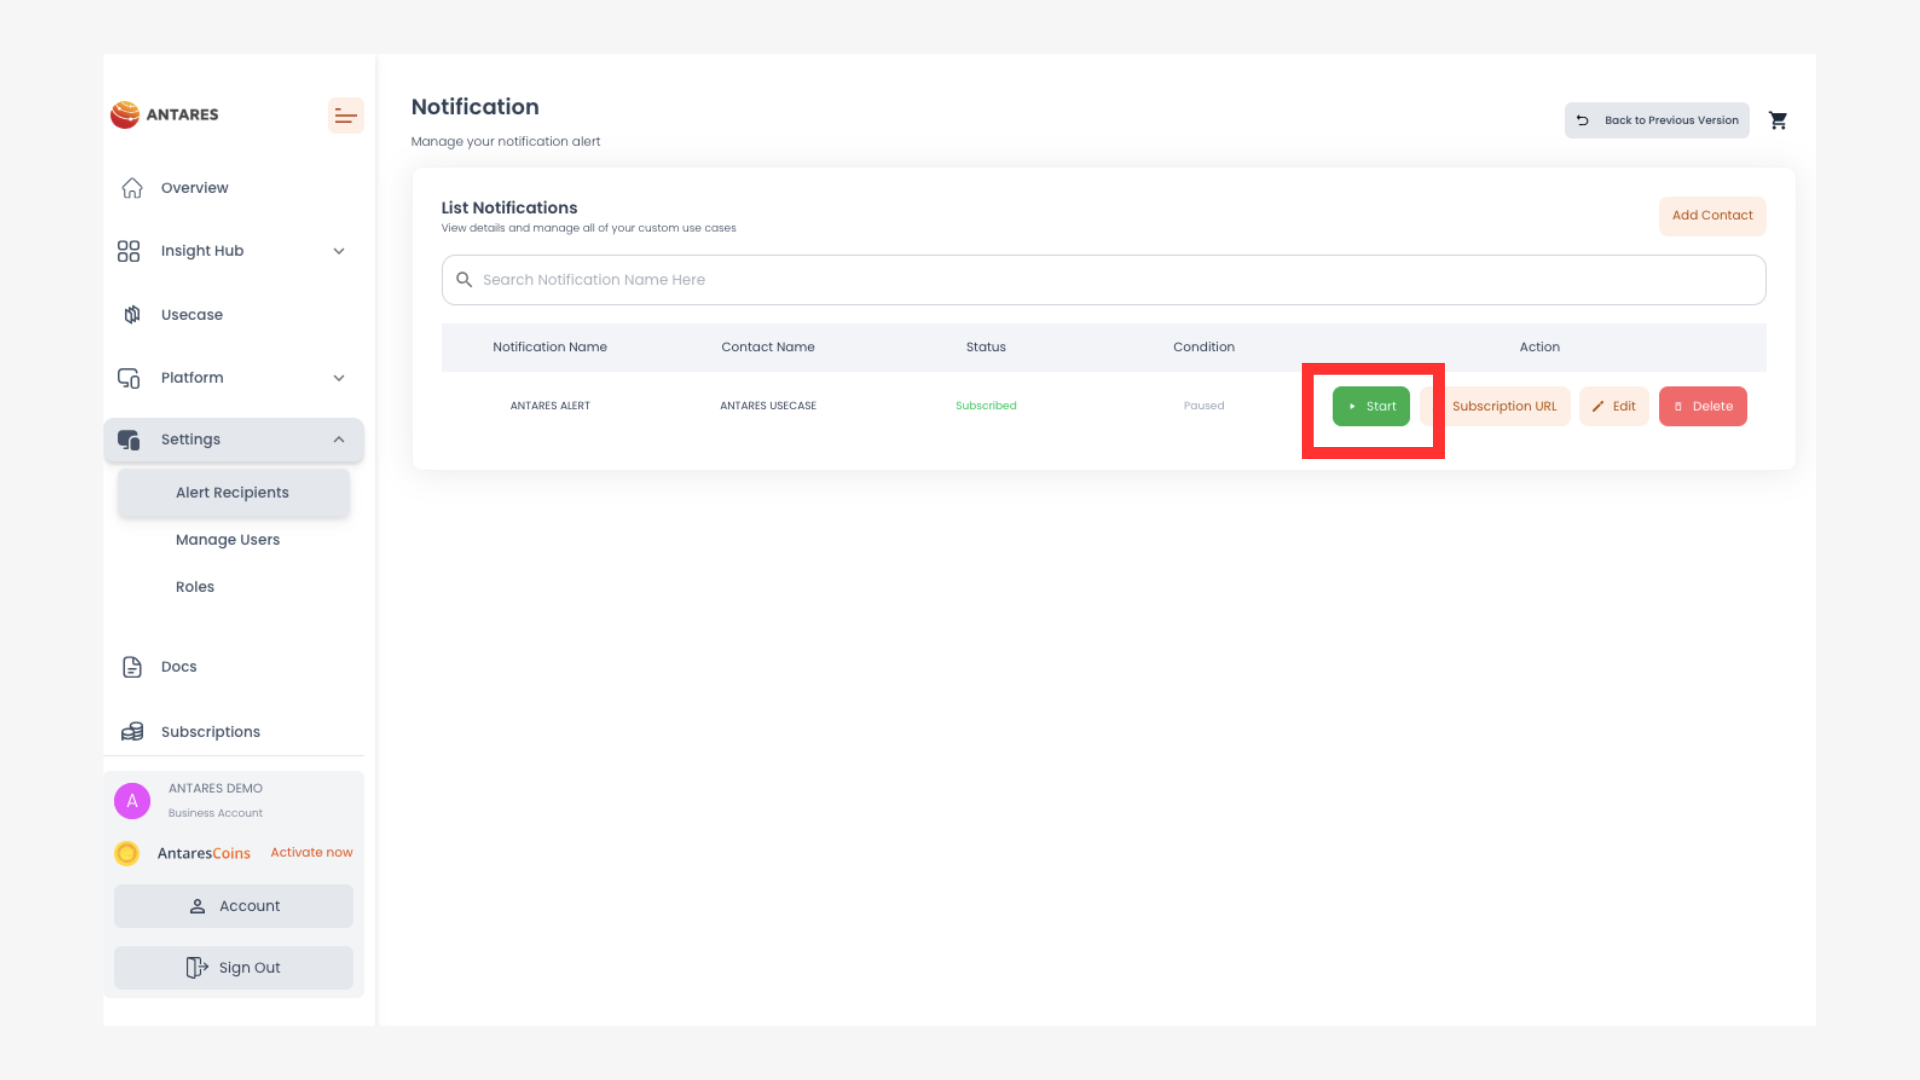Click the red Delete button

(1702, 407)
